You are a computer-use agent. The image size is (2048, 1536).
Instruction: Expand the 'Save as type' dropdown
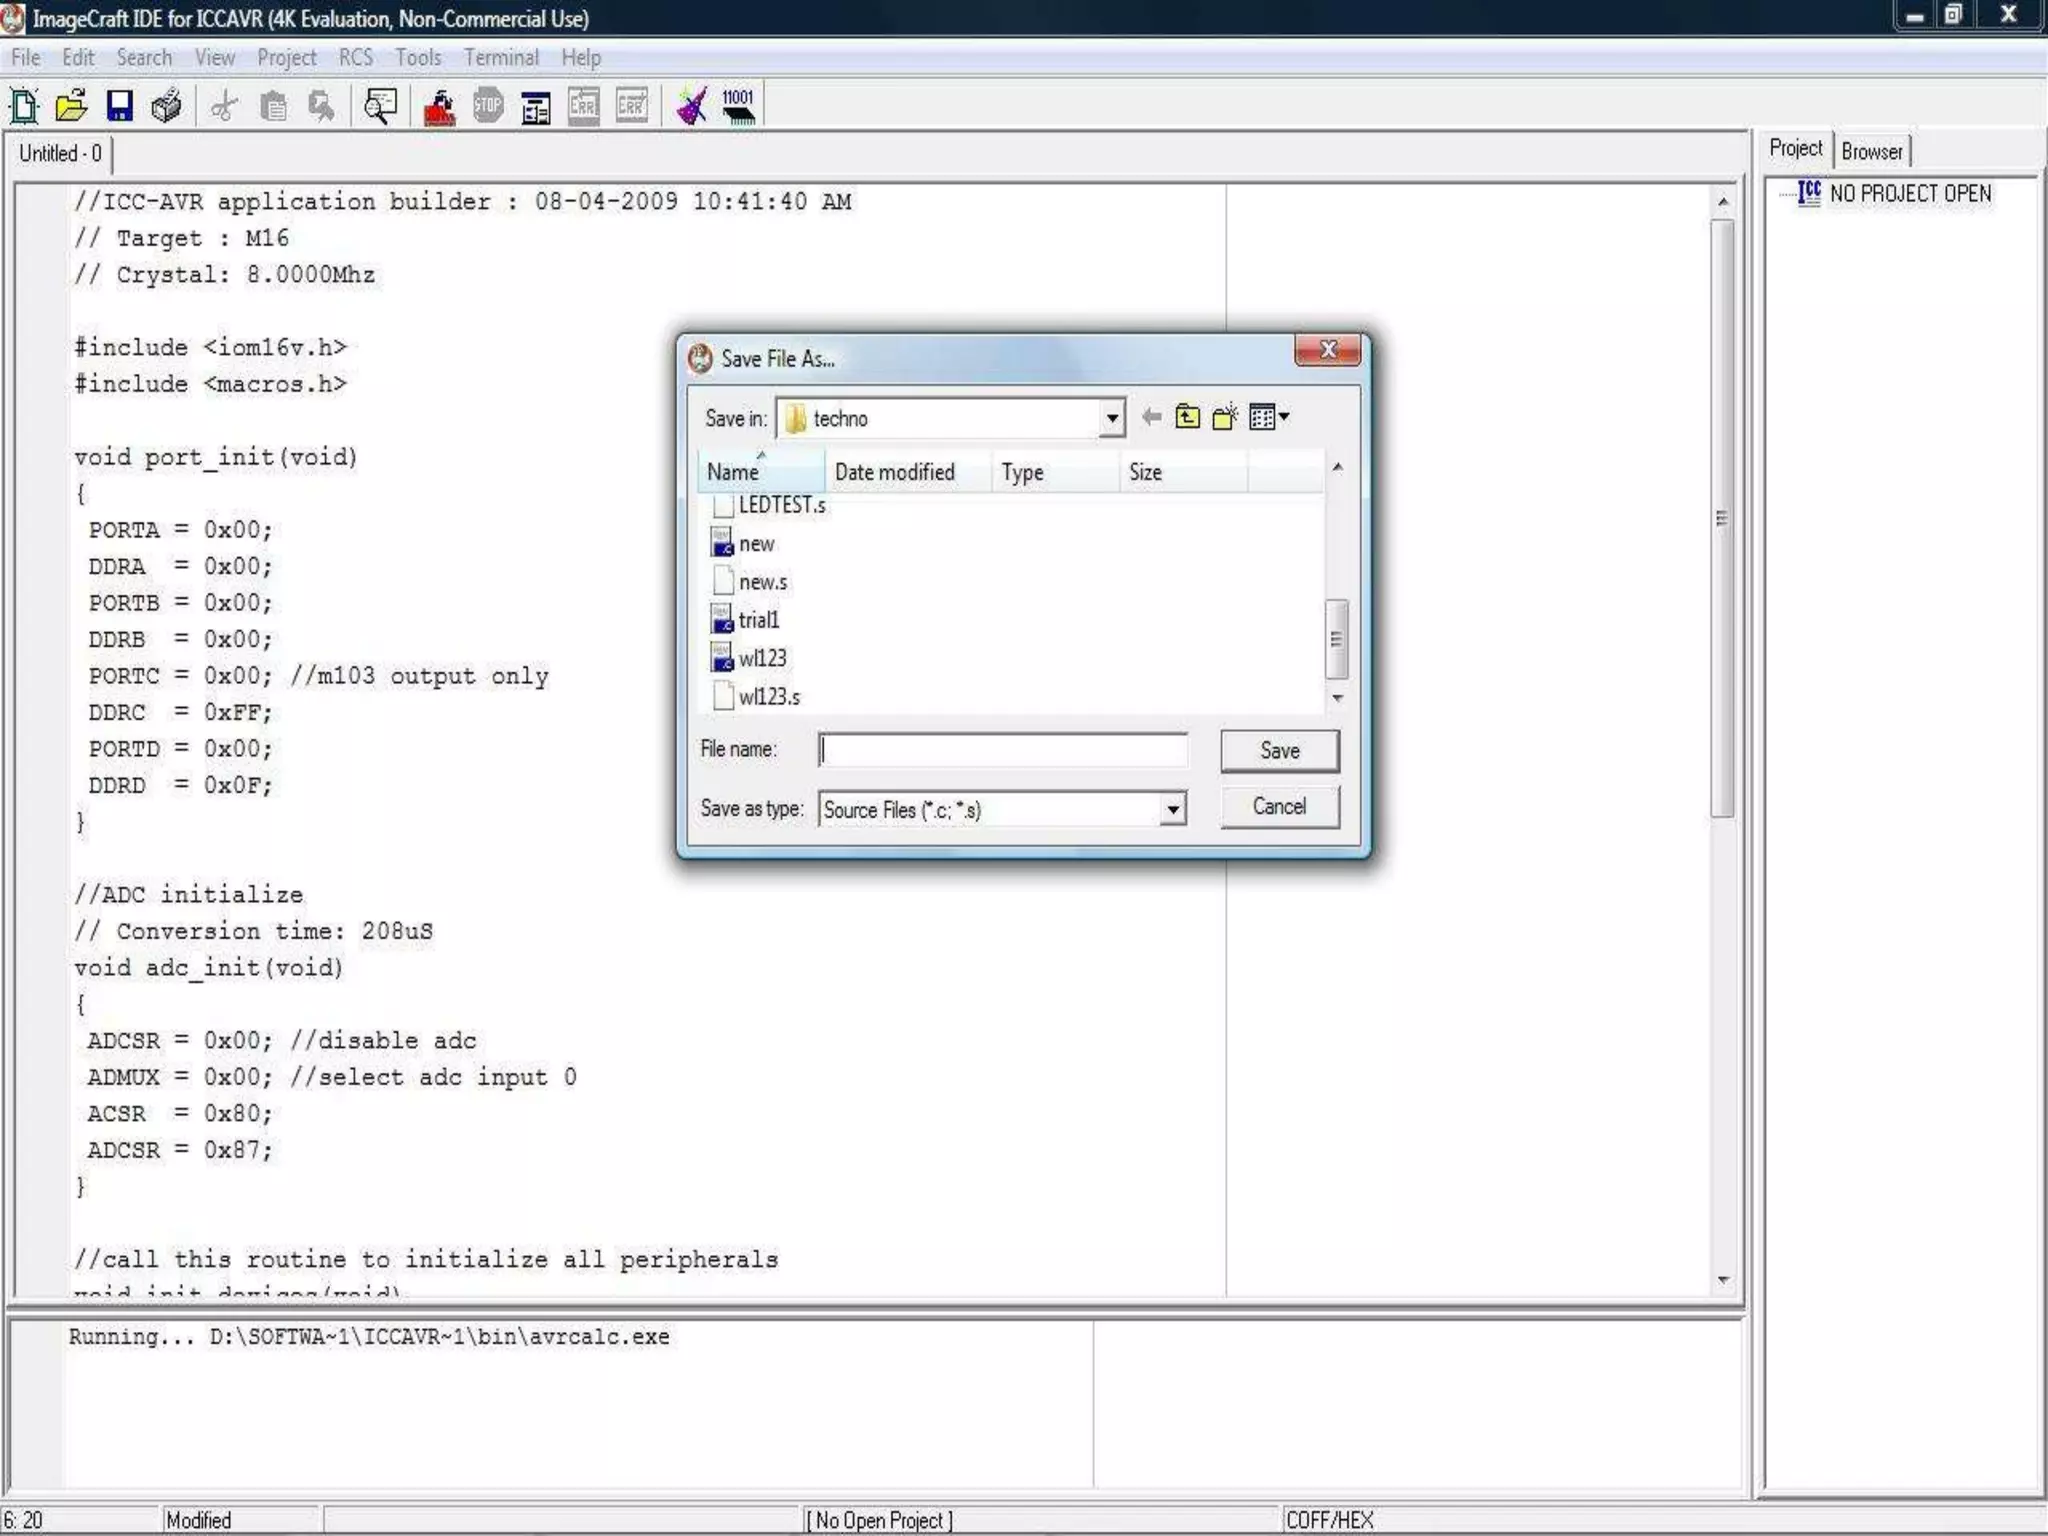[1173, 809]
